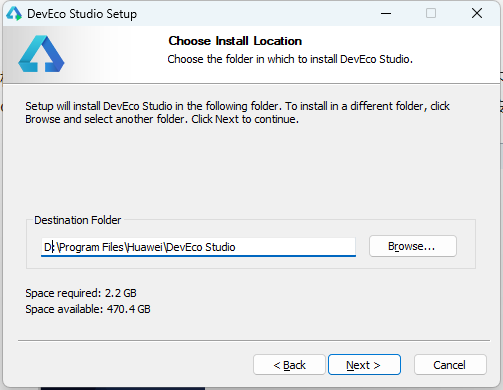Click the 'Choose the folder in which' subtitle
This screenshot has width=503, height=390.
290,59
